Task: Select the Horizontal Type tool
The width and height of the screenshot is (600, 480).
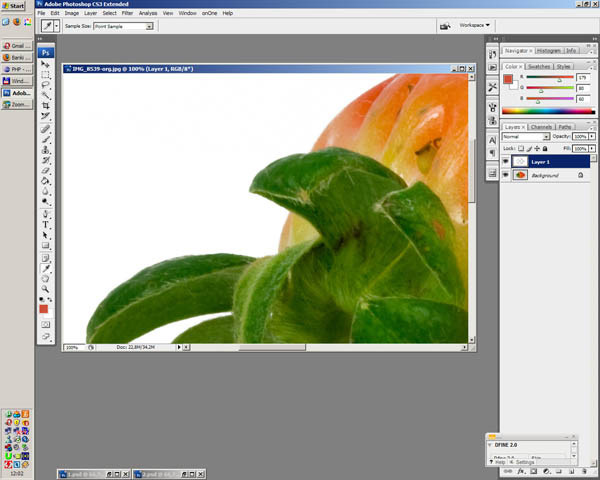Action: pos(45,225)
